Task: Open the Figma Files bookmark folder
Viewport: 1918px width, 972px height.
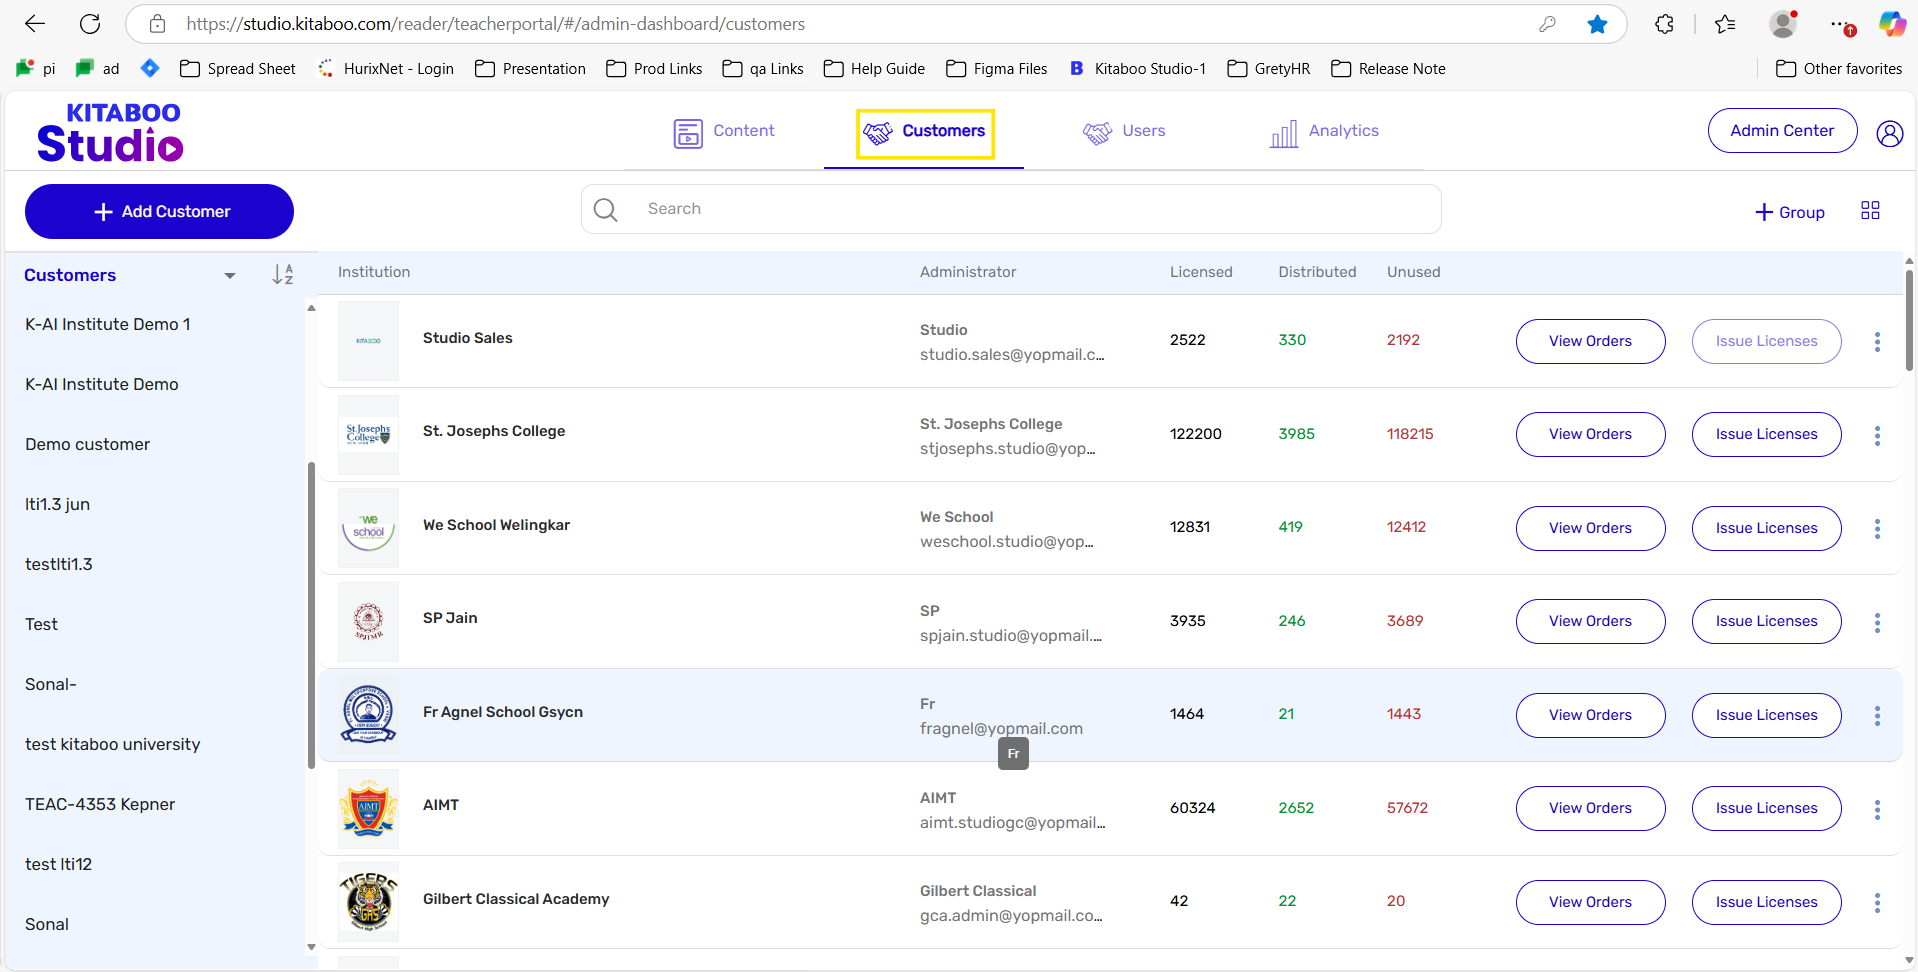Action: pyautogui.click(x=997, y=68)
